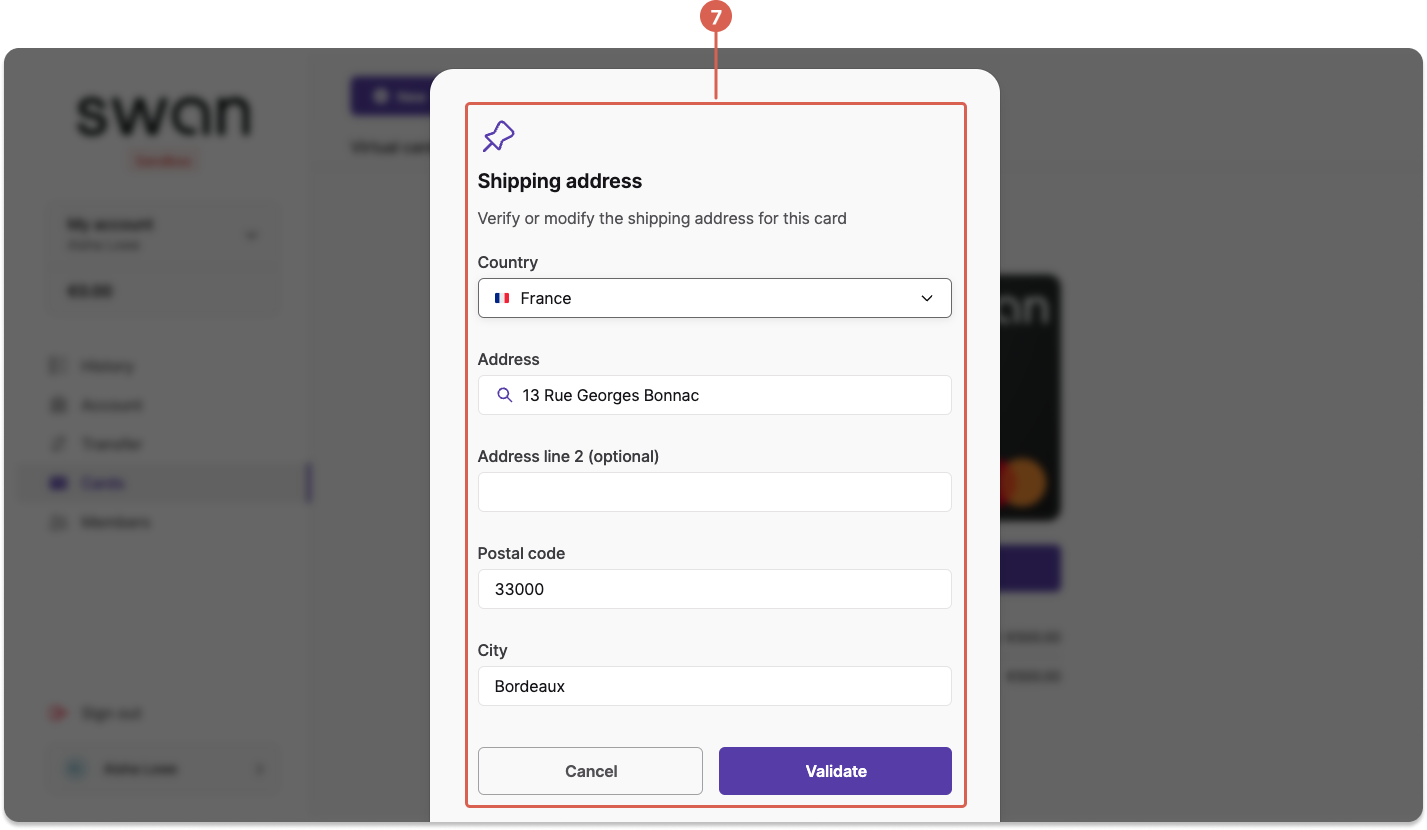This screenshot has height=830, width=1427.
Task: Click the Transfer icon in the sidebar
Action: (58, 444)
